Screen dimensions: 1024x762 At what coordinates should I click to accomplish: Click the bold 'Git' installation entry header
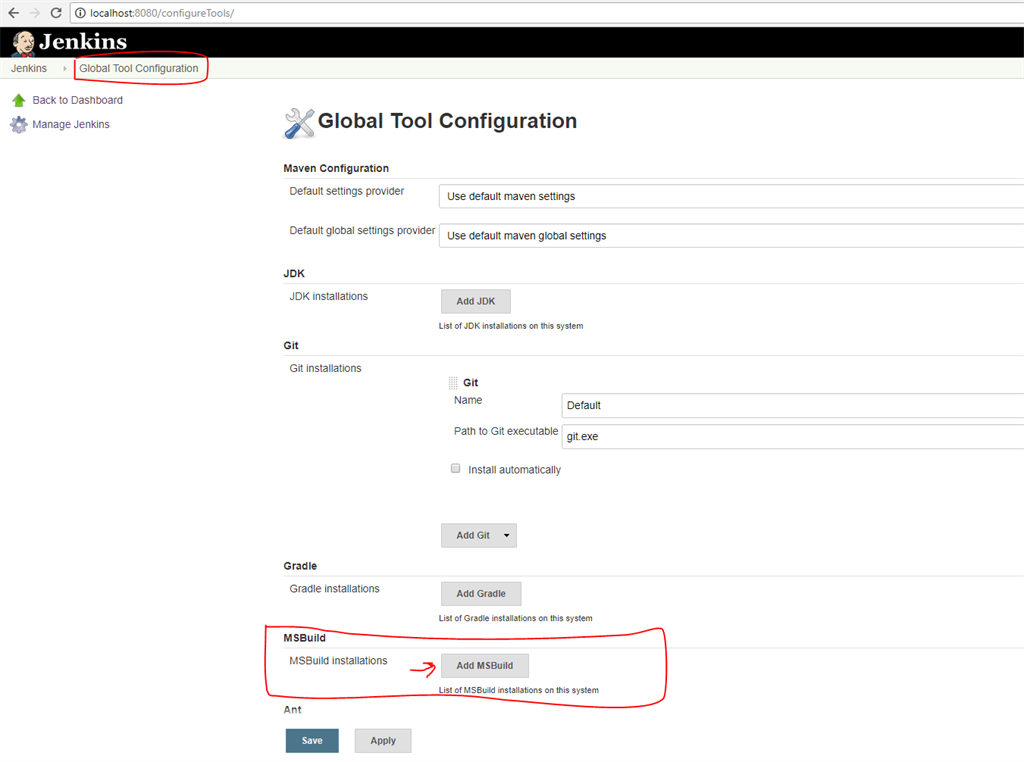point(470,383)
